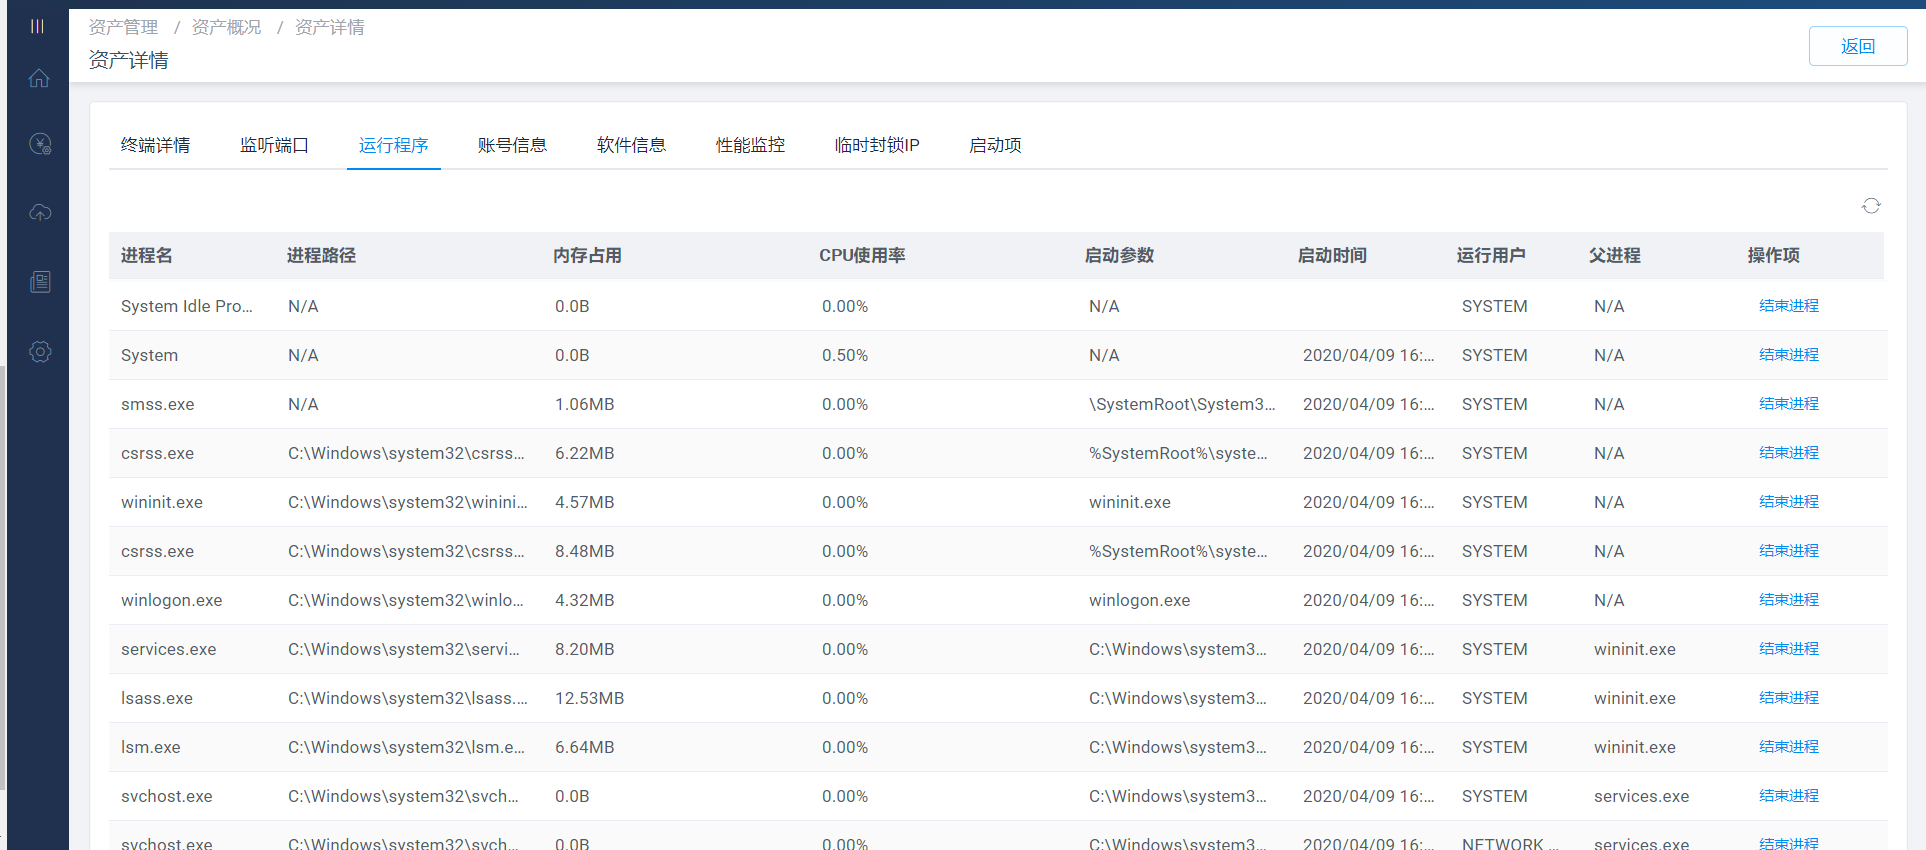The image size is (1926, 850).
Task: Click the 进程名 column header
Action: click(x=147, y=256)
